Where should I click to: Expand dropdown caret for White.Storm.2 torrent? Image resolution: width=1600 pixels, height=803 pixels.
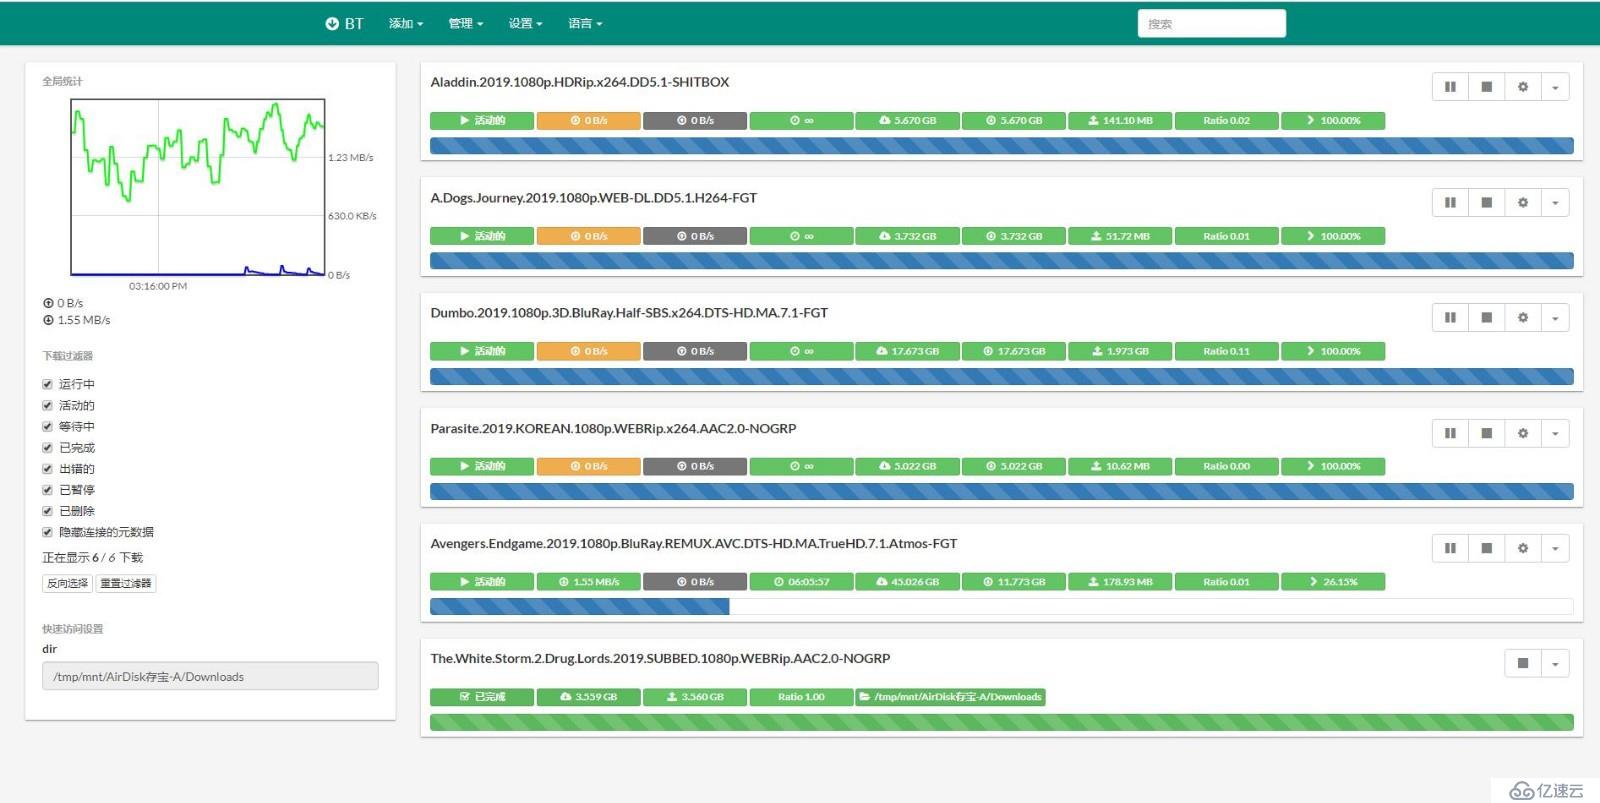tap(1555, 663)
